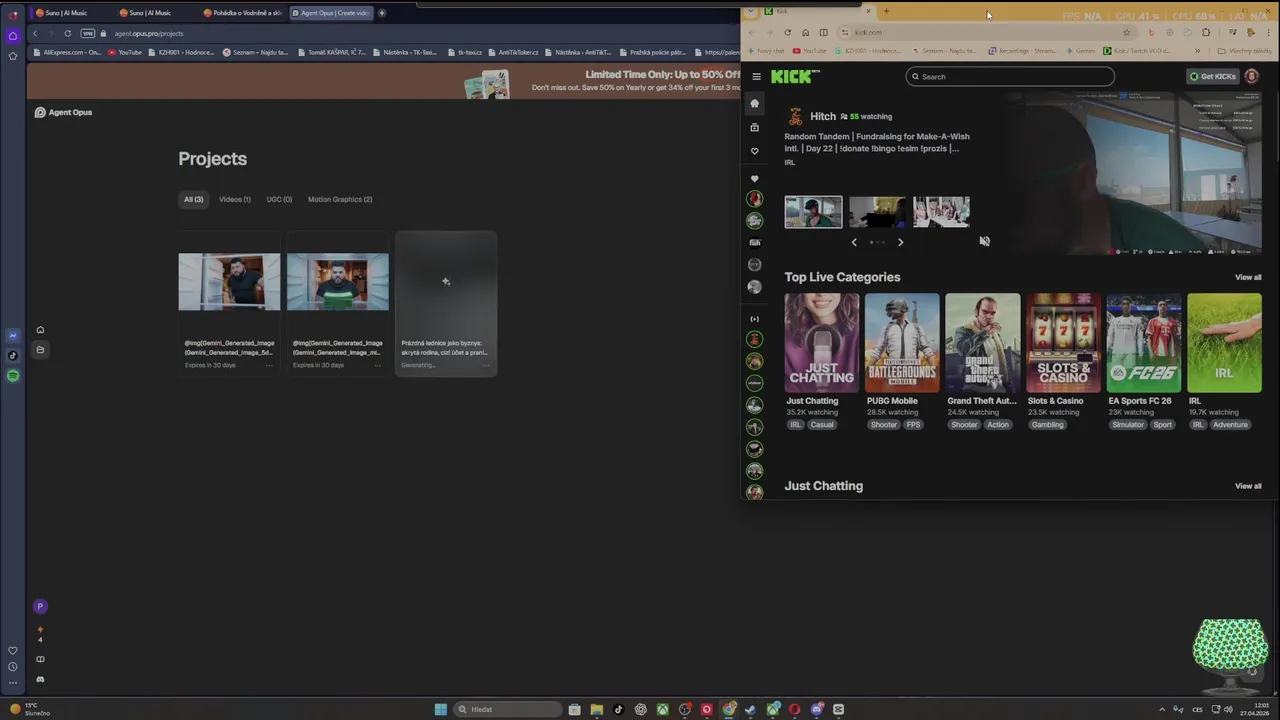Viewport: 1280px width, 720px height.
Task: Open the Kick hamburger menu
Action: [x=756, y=76]
